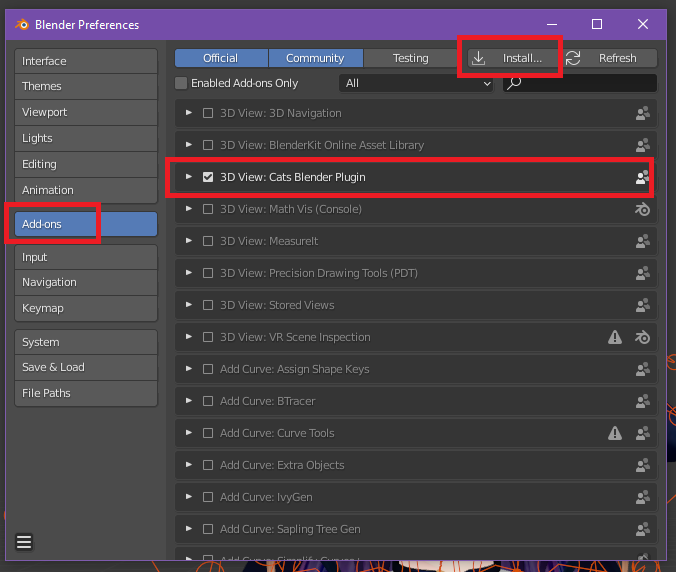Expand Curve Tools add-on details

tap(188, 433)
